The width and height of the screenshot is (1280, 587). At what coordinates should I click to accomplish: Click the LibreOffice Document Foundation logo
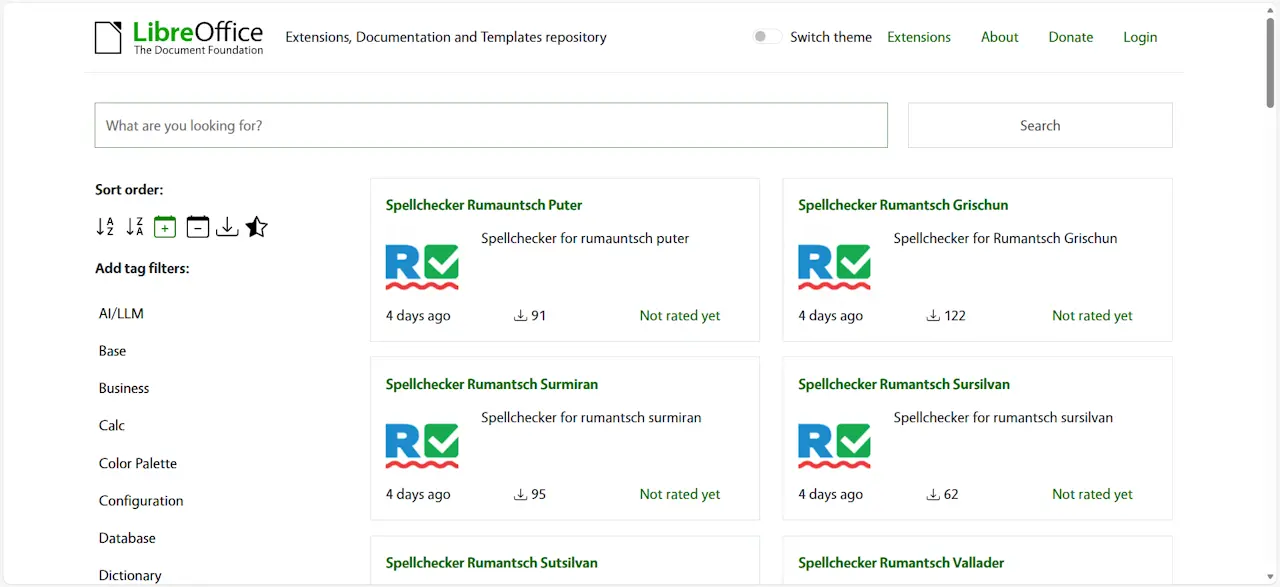179,38
